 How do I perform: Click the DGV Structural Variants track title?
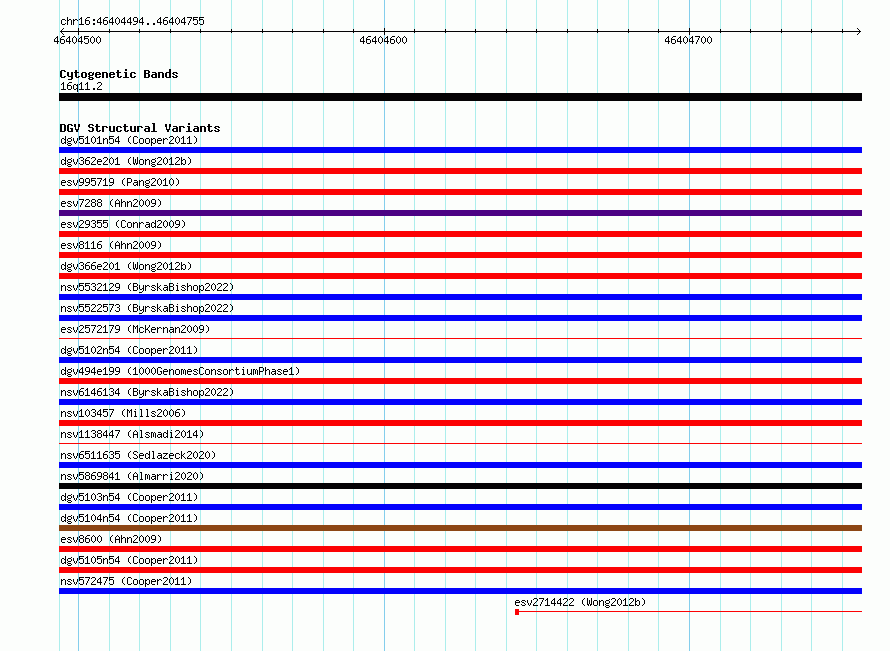point(140,128)
